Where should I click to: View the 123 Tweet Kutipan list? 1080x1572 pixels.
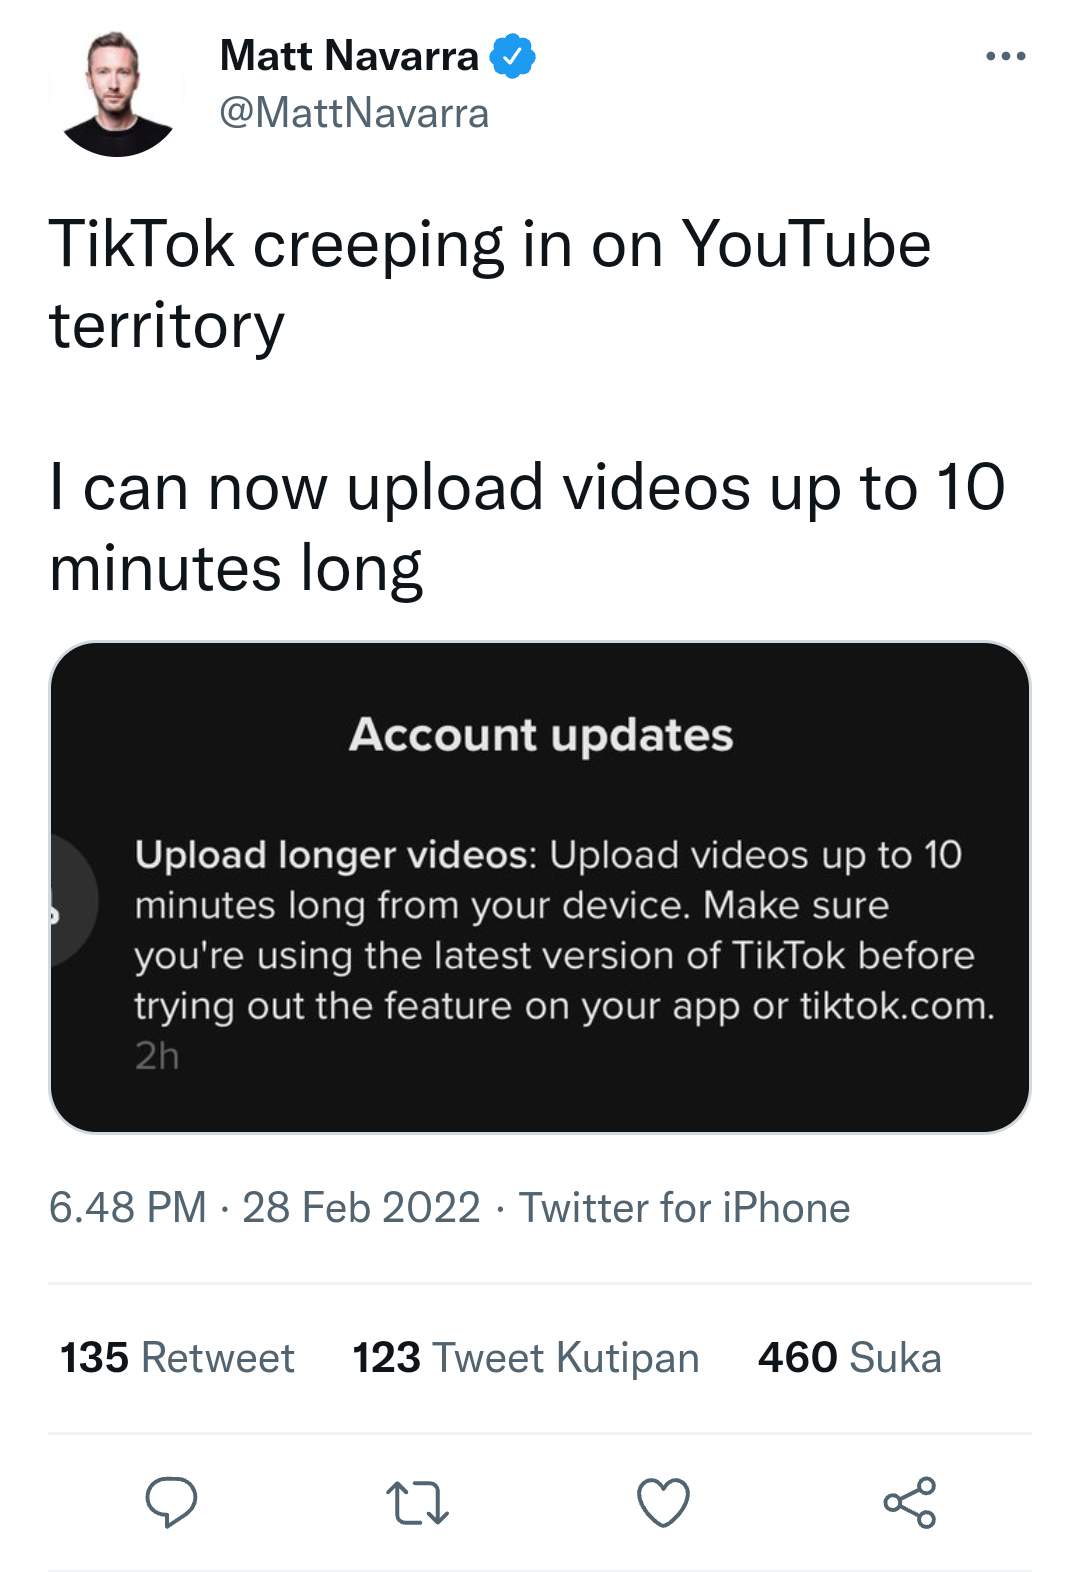click(526, 1358)
